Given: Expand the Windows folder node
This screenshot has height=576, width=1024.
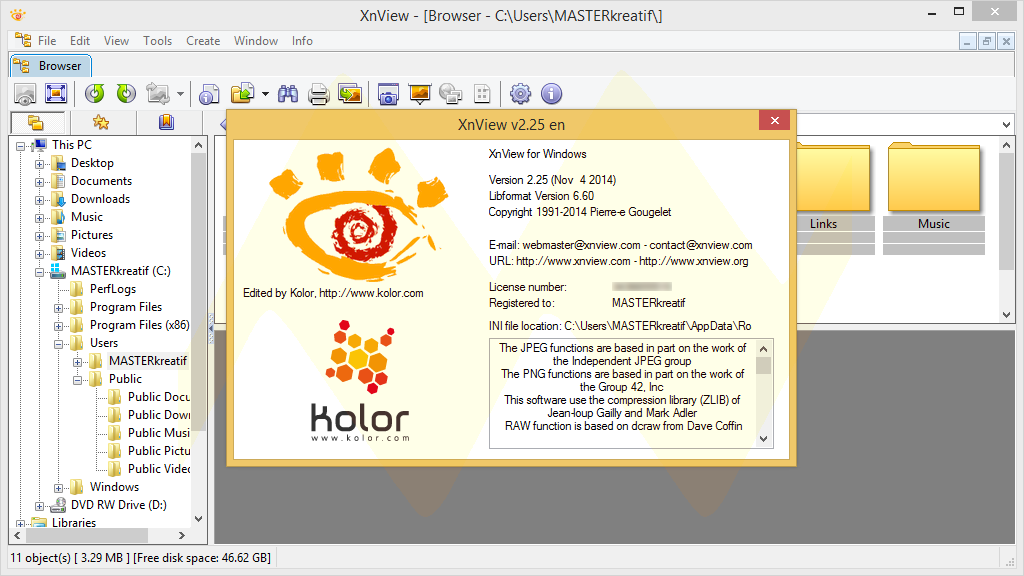Looking at the screenshot, I should (58, 488).
